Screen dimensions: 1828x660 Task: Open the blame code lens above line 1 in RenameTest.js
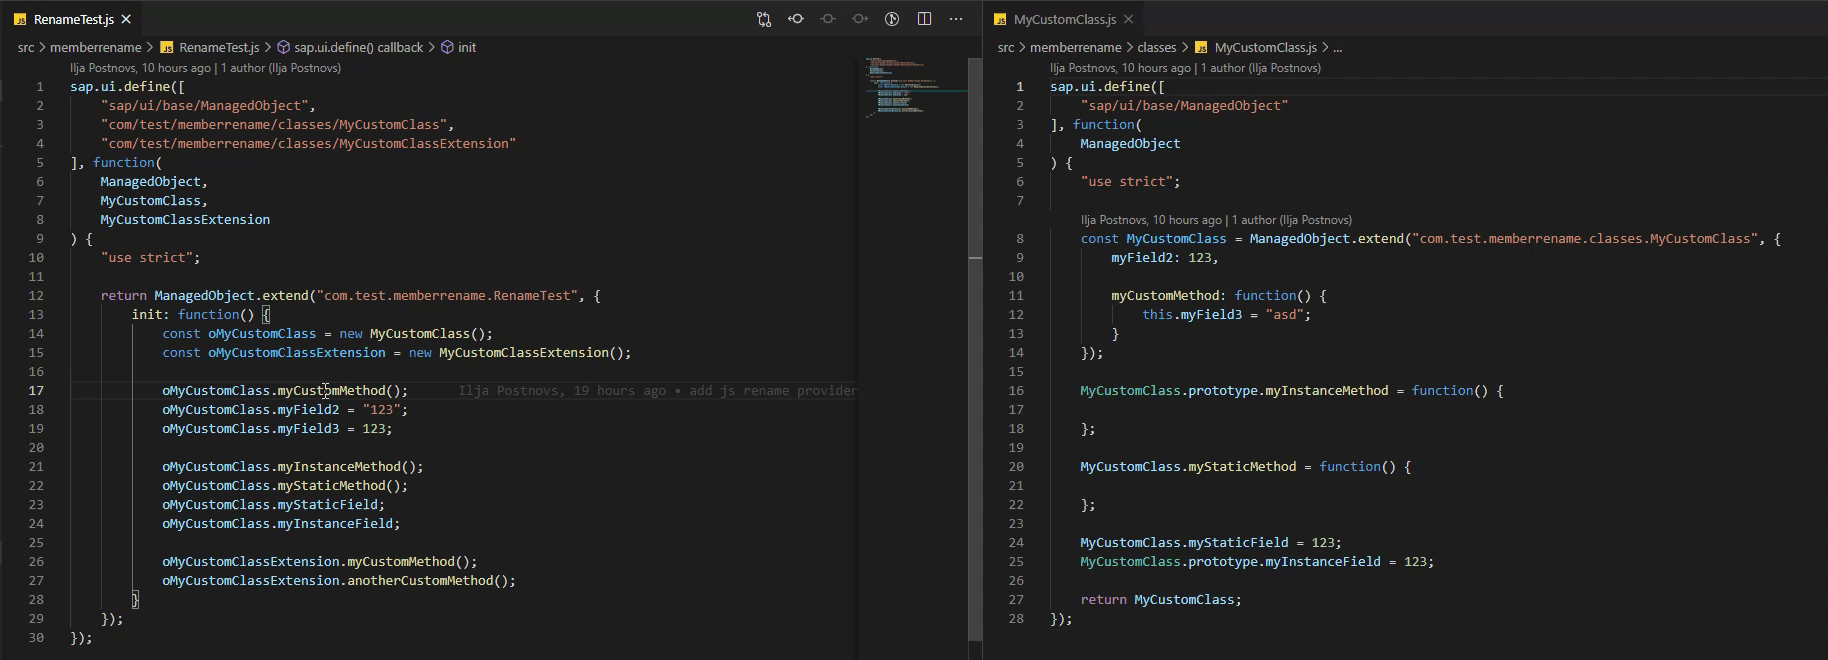click(205, 68)
